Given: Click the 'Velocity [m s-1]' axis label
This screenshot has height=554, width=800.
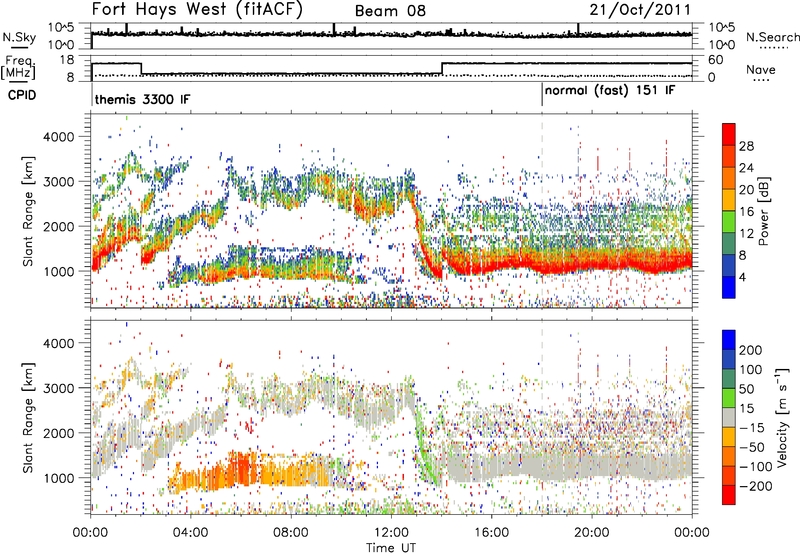Looking at the screenshot, I should (x=782, y=417).
